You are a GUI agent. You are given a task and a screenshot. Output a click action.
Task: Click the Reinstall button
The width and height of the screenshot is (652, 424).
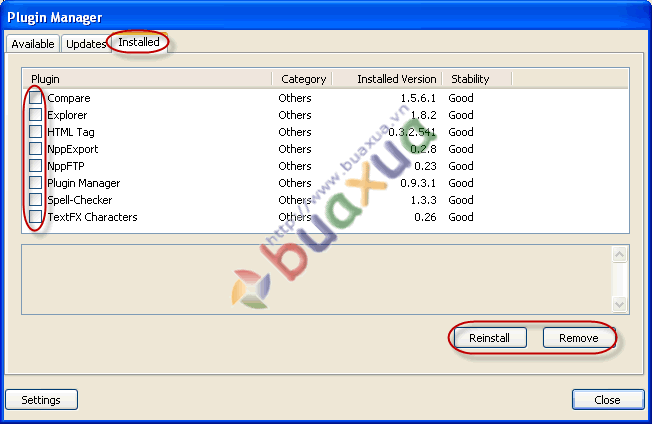[490, 338]
